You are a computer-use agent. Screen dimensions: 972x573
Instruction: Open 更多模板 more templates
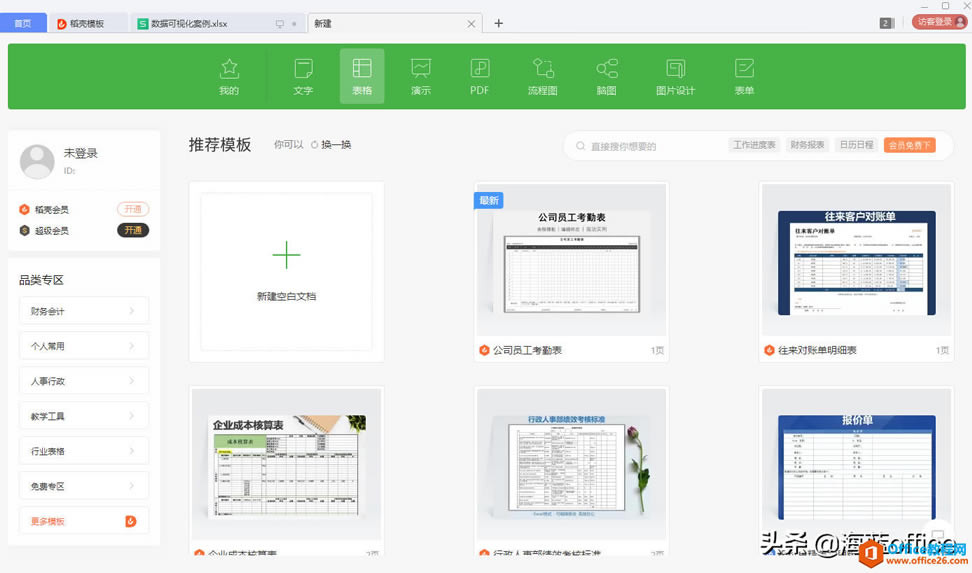[x=84, y=521]
